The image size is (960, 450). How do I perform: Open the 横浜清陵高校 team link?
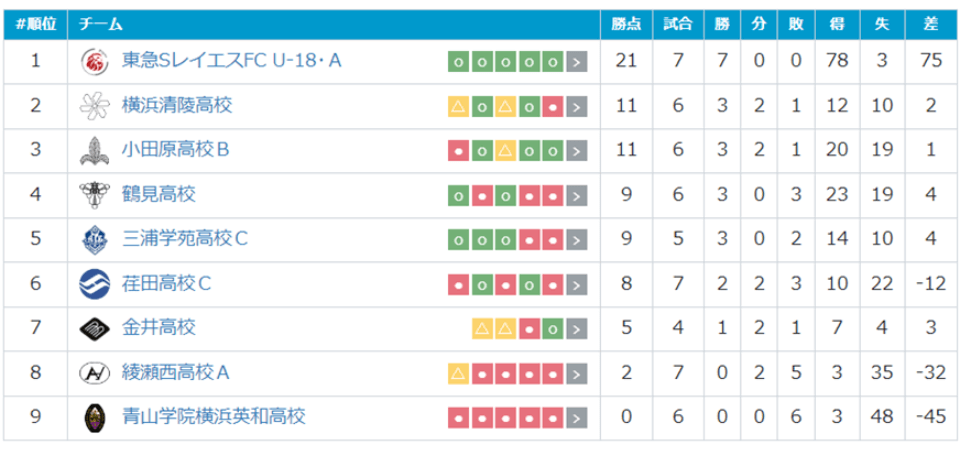pos(177,105)
